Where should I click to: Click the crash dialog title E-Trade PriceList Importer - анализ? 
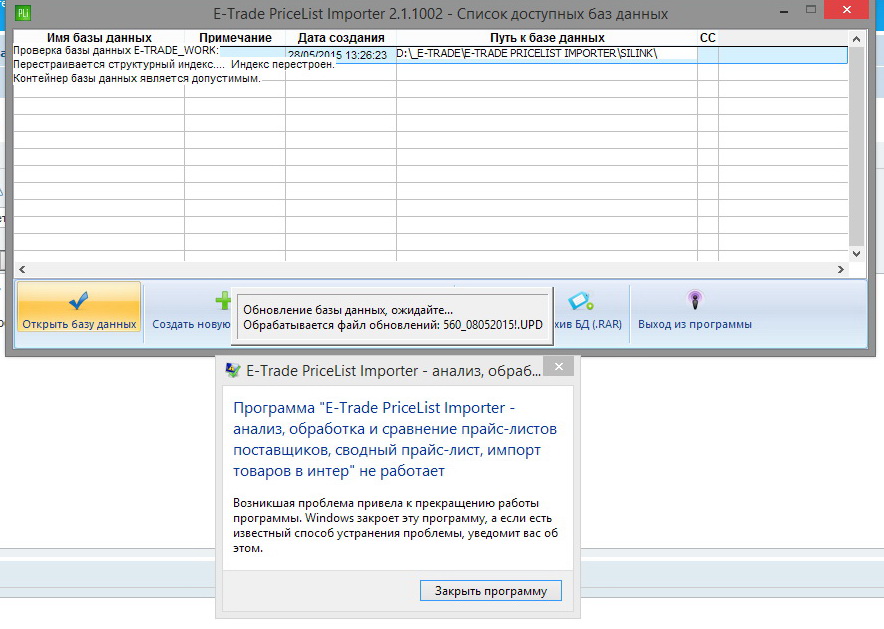(394, 370)
